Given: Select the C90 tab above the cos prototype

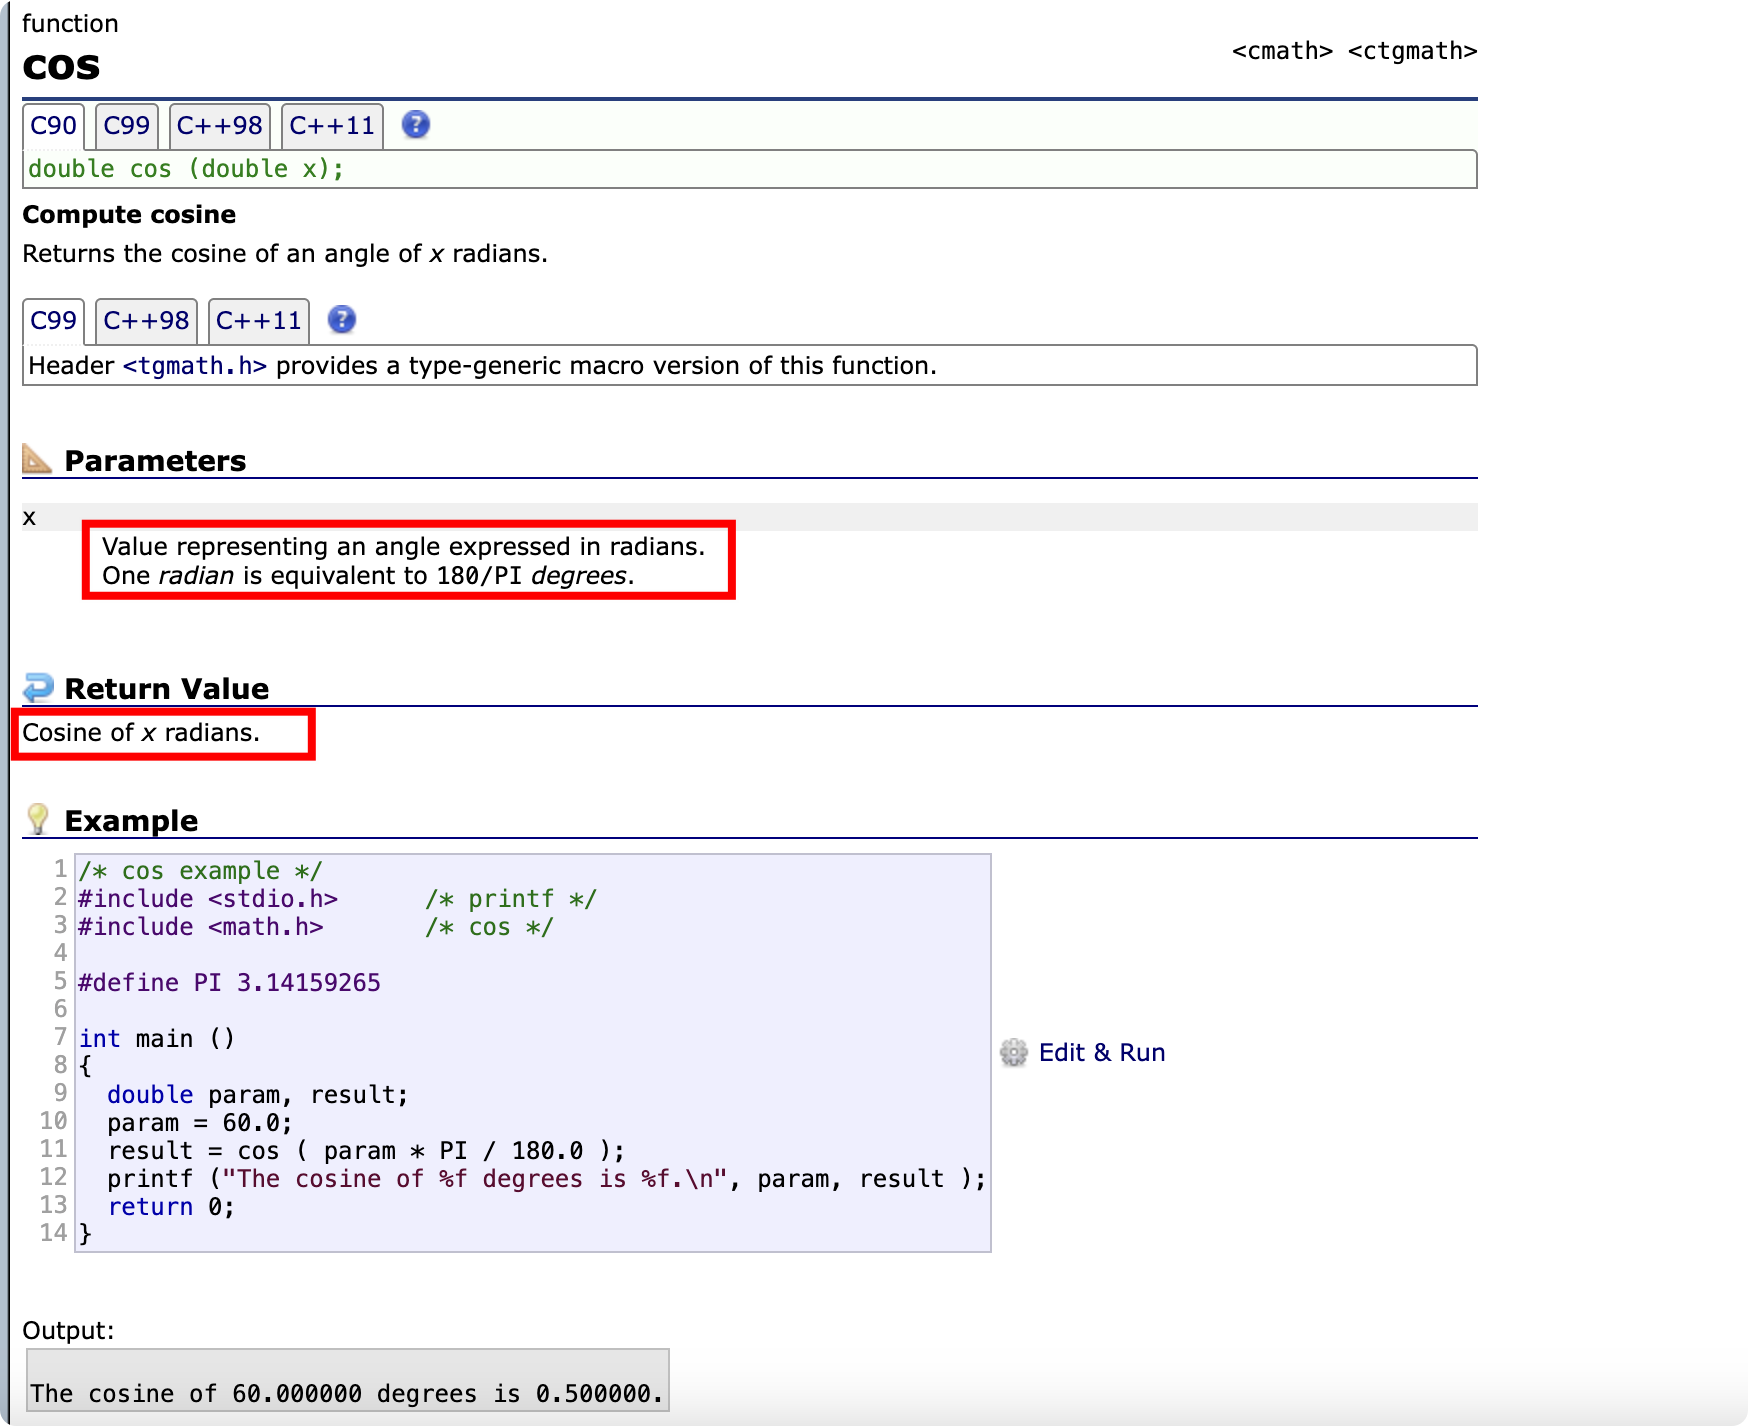Looking at the screenshot, I should 53,126.
